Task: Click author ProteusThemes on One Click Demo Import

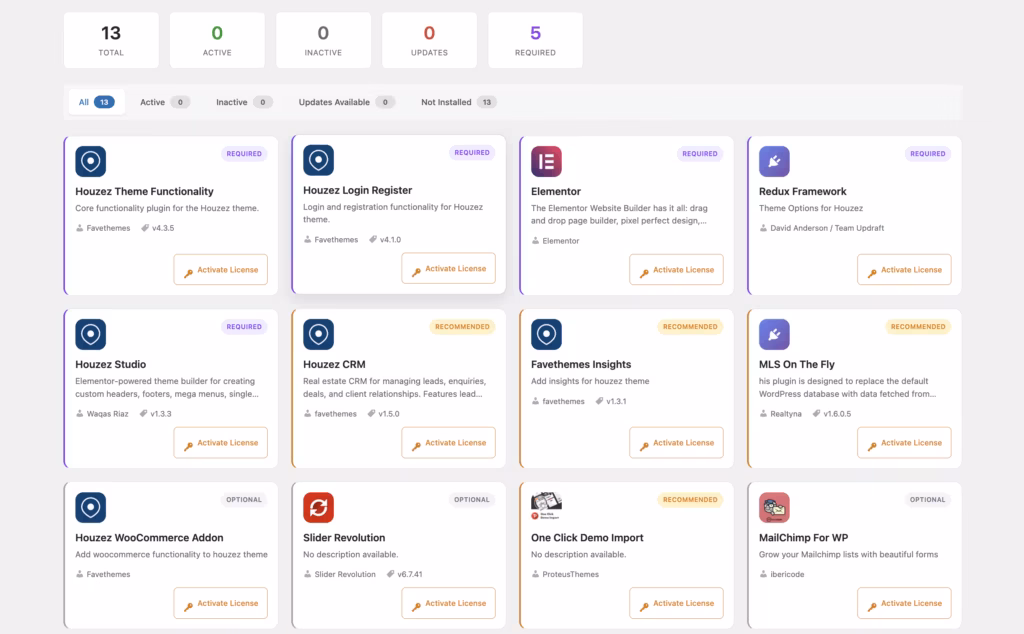Action: [566, 575]
